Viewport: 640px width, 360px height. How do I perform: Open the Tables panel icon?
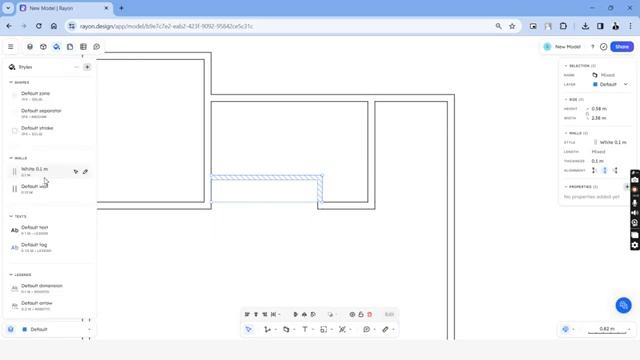click(83, 47)
